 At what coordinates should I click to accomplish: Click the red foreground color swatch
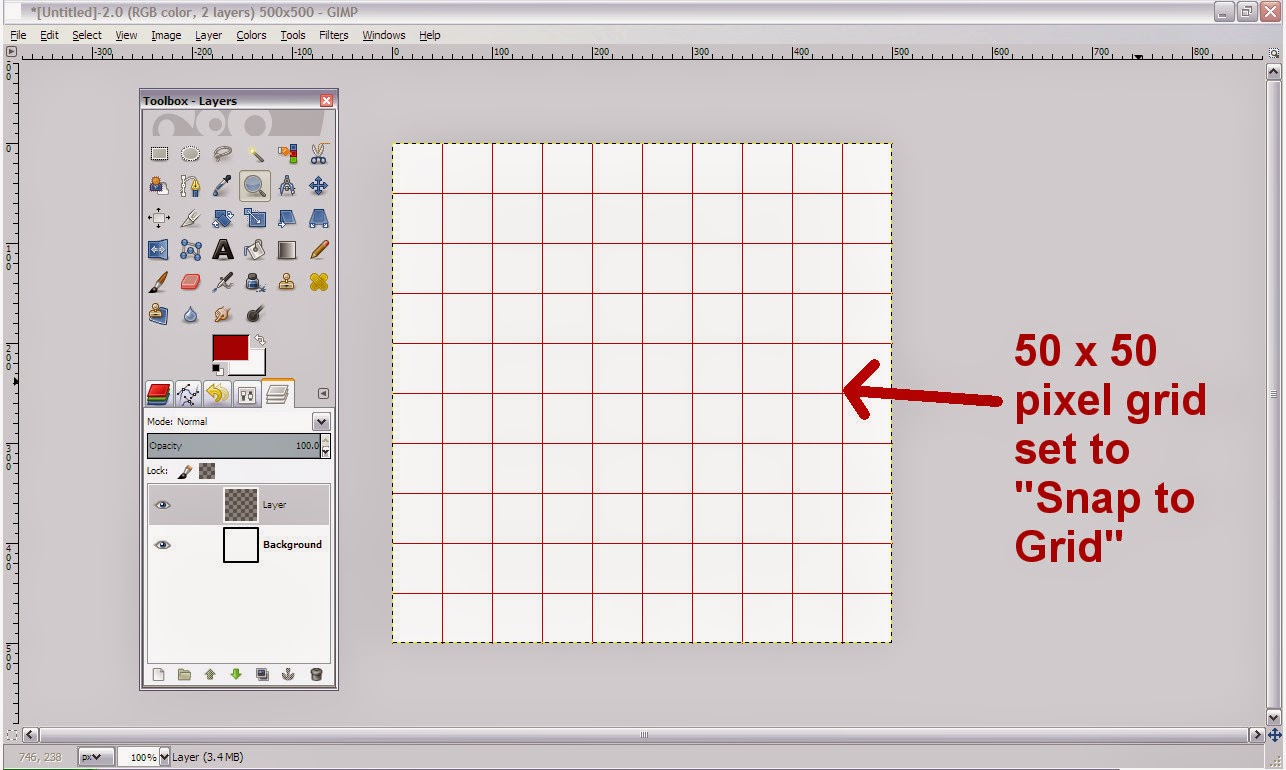point(230,348)
